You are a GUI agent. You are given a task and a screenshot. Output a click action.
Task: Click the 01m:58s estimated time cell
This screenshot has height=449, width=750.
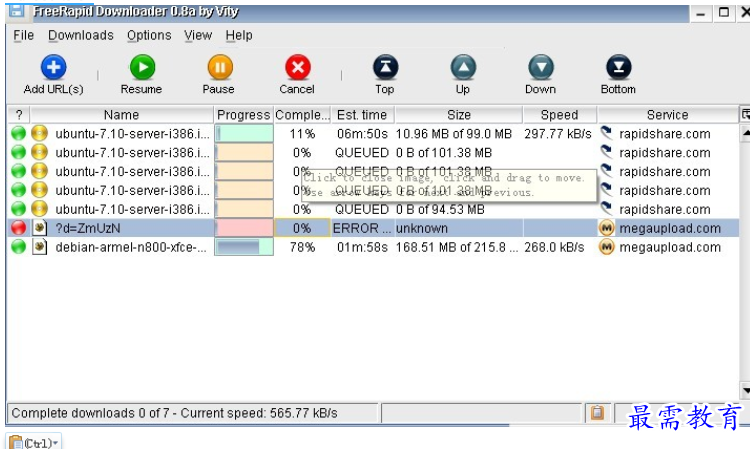tap(362, 247)
